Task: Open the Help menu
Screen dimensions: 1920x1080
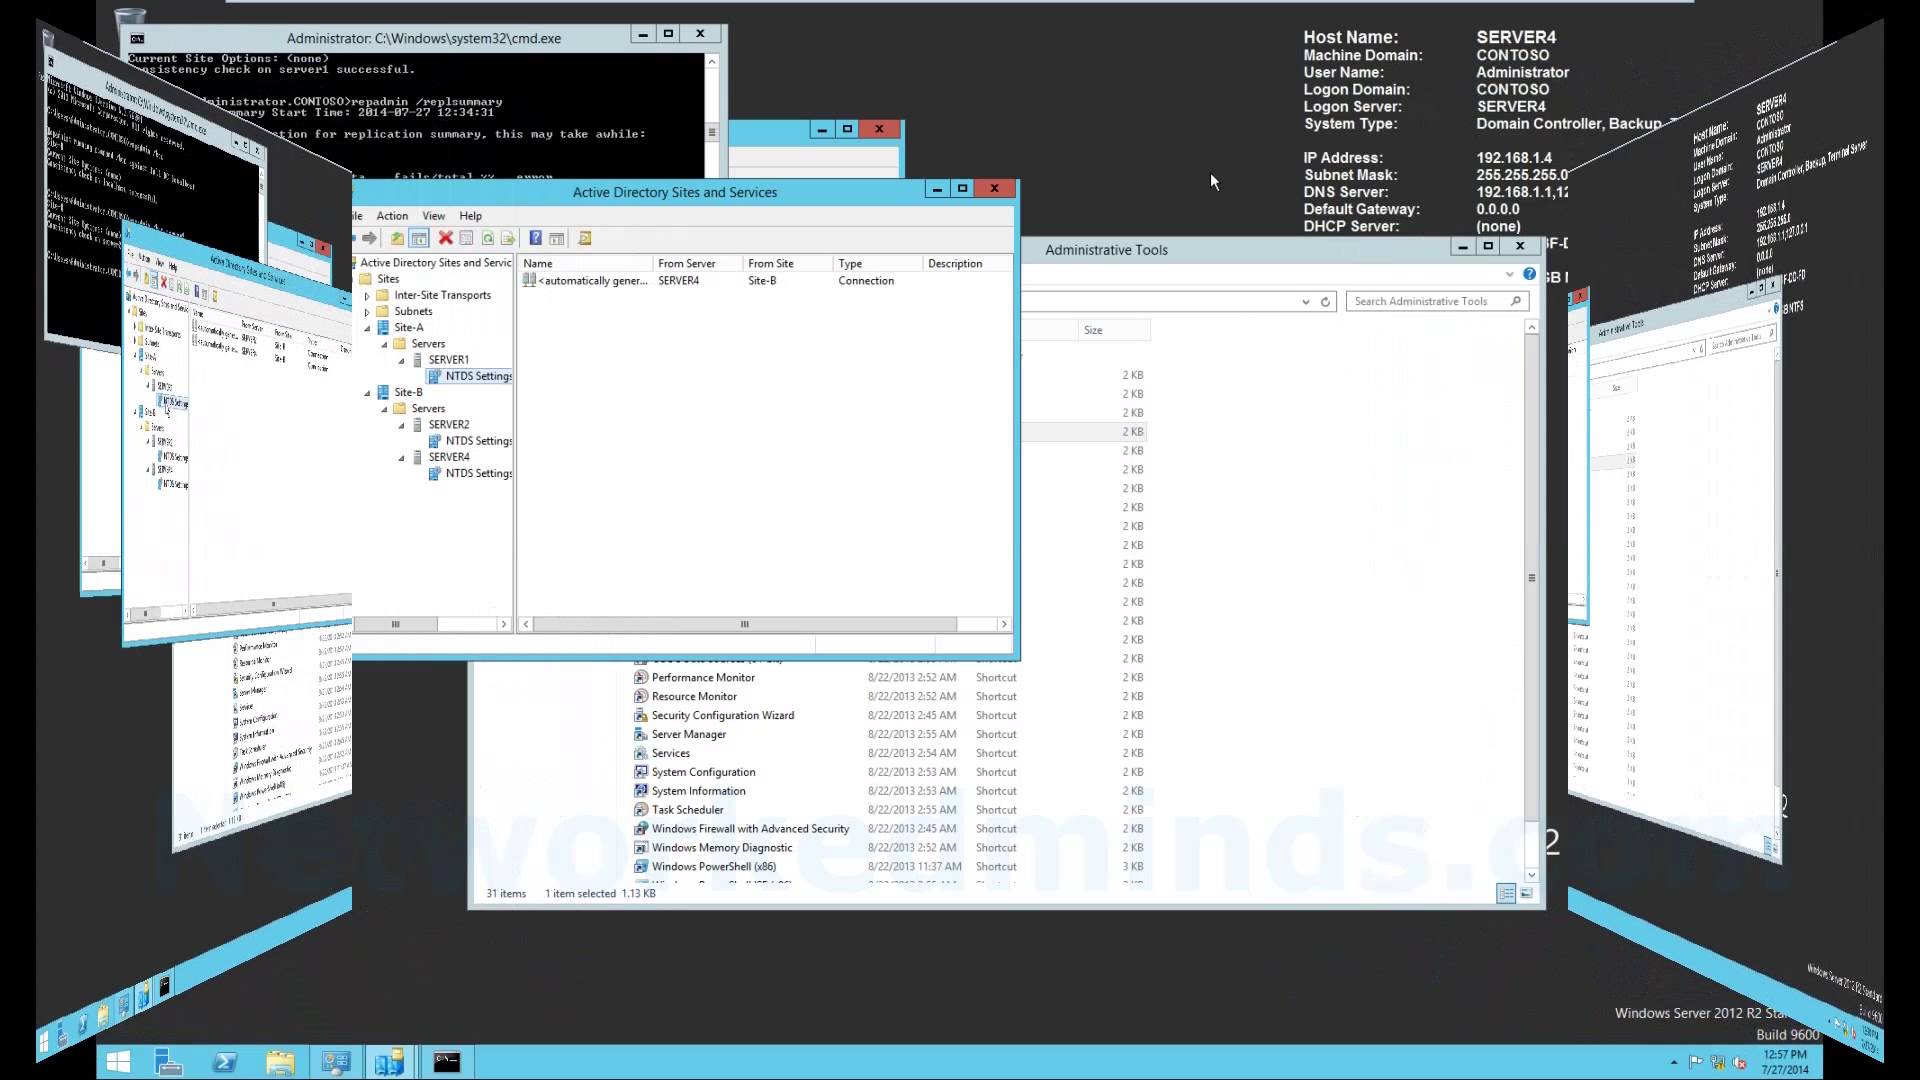Action: pyautogui.click(x=470, y=216)
